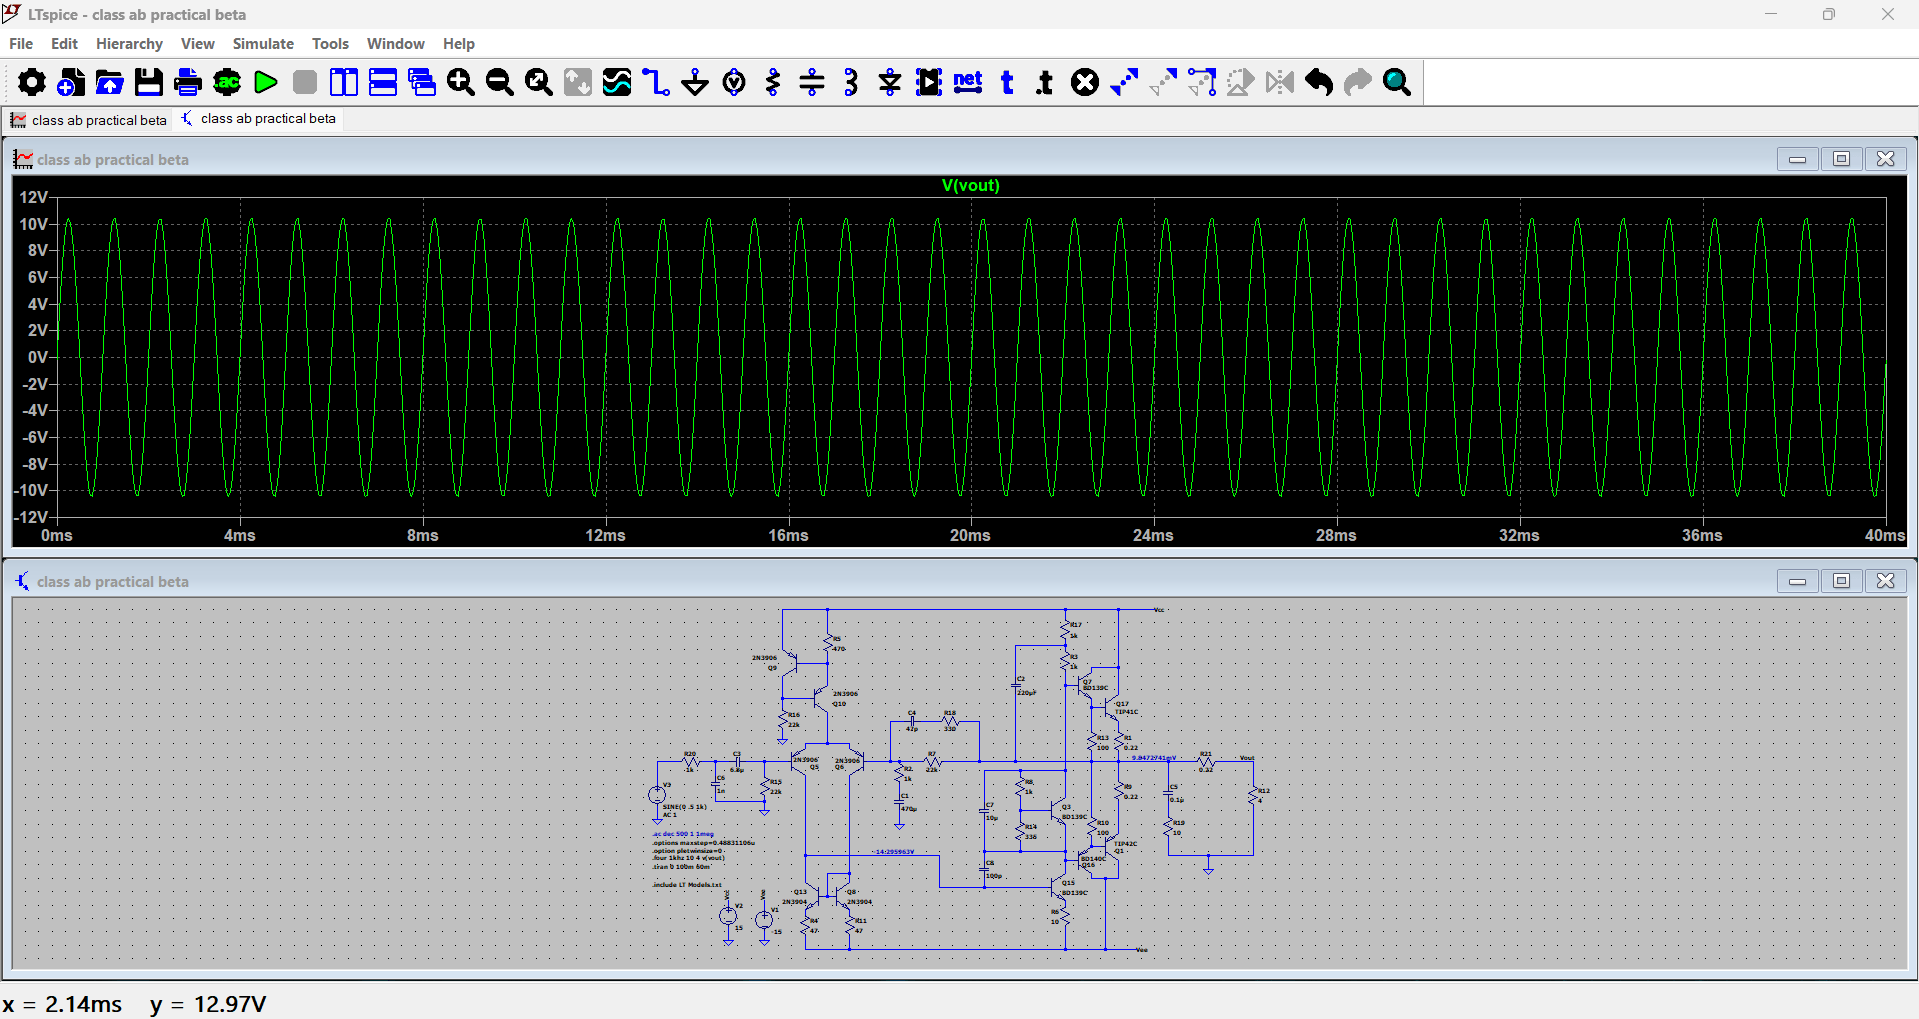Cascade the windows
Viewport: 1919px width, 1019px height.
(x=422, y=82)
